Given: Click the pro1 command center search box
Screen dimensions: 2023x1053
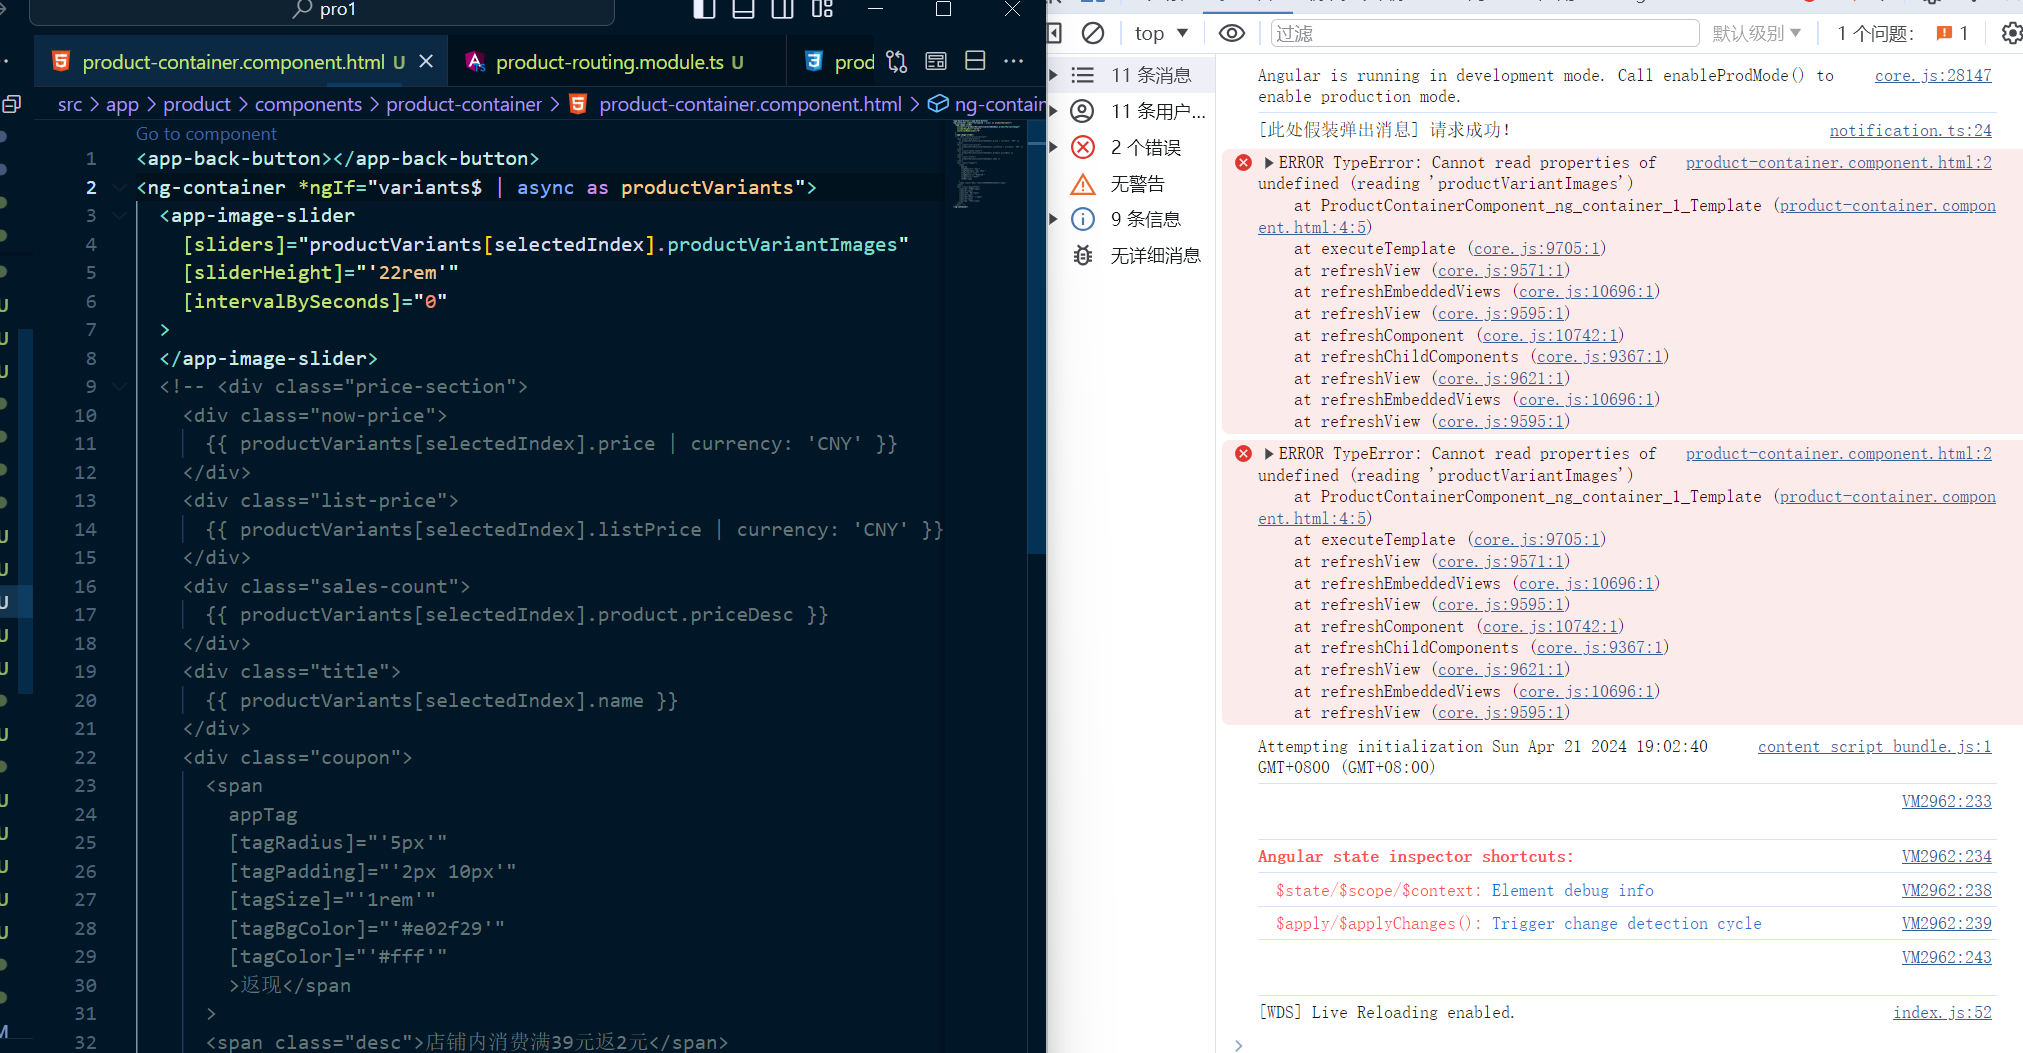Looking at the screenshot, I should pyautogui.click(x=322, y=10).
